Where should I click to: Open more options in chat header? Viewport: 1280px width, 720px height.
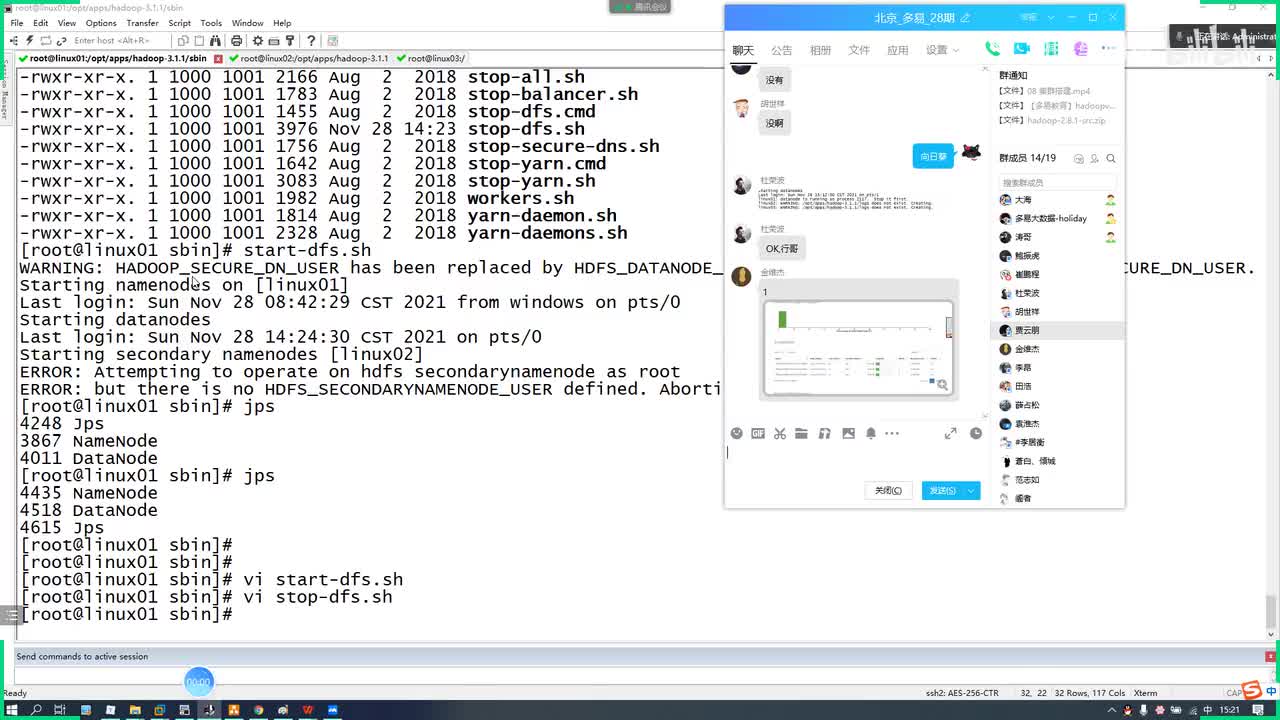point(1108,48)
